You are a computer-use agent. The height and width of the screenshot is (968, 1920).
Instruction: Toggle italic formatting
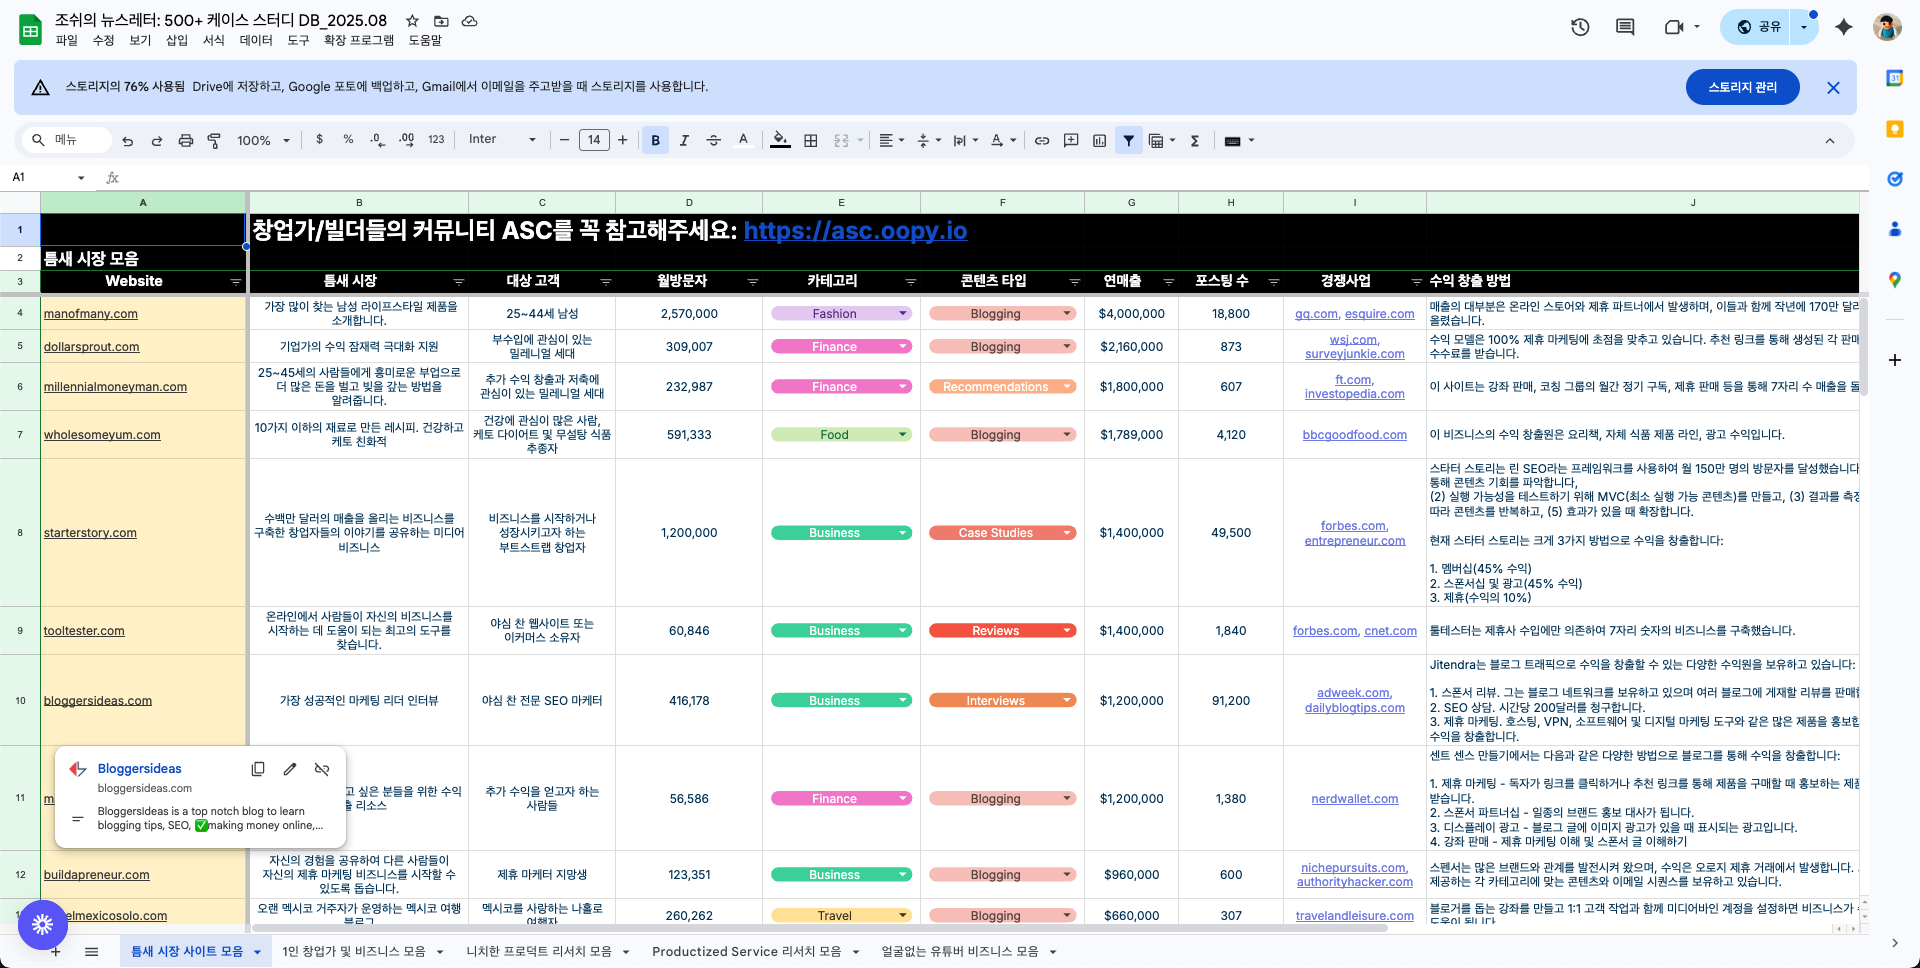point(684,141)
